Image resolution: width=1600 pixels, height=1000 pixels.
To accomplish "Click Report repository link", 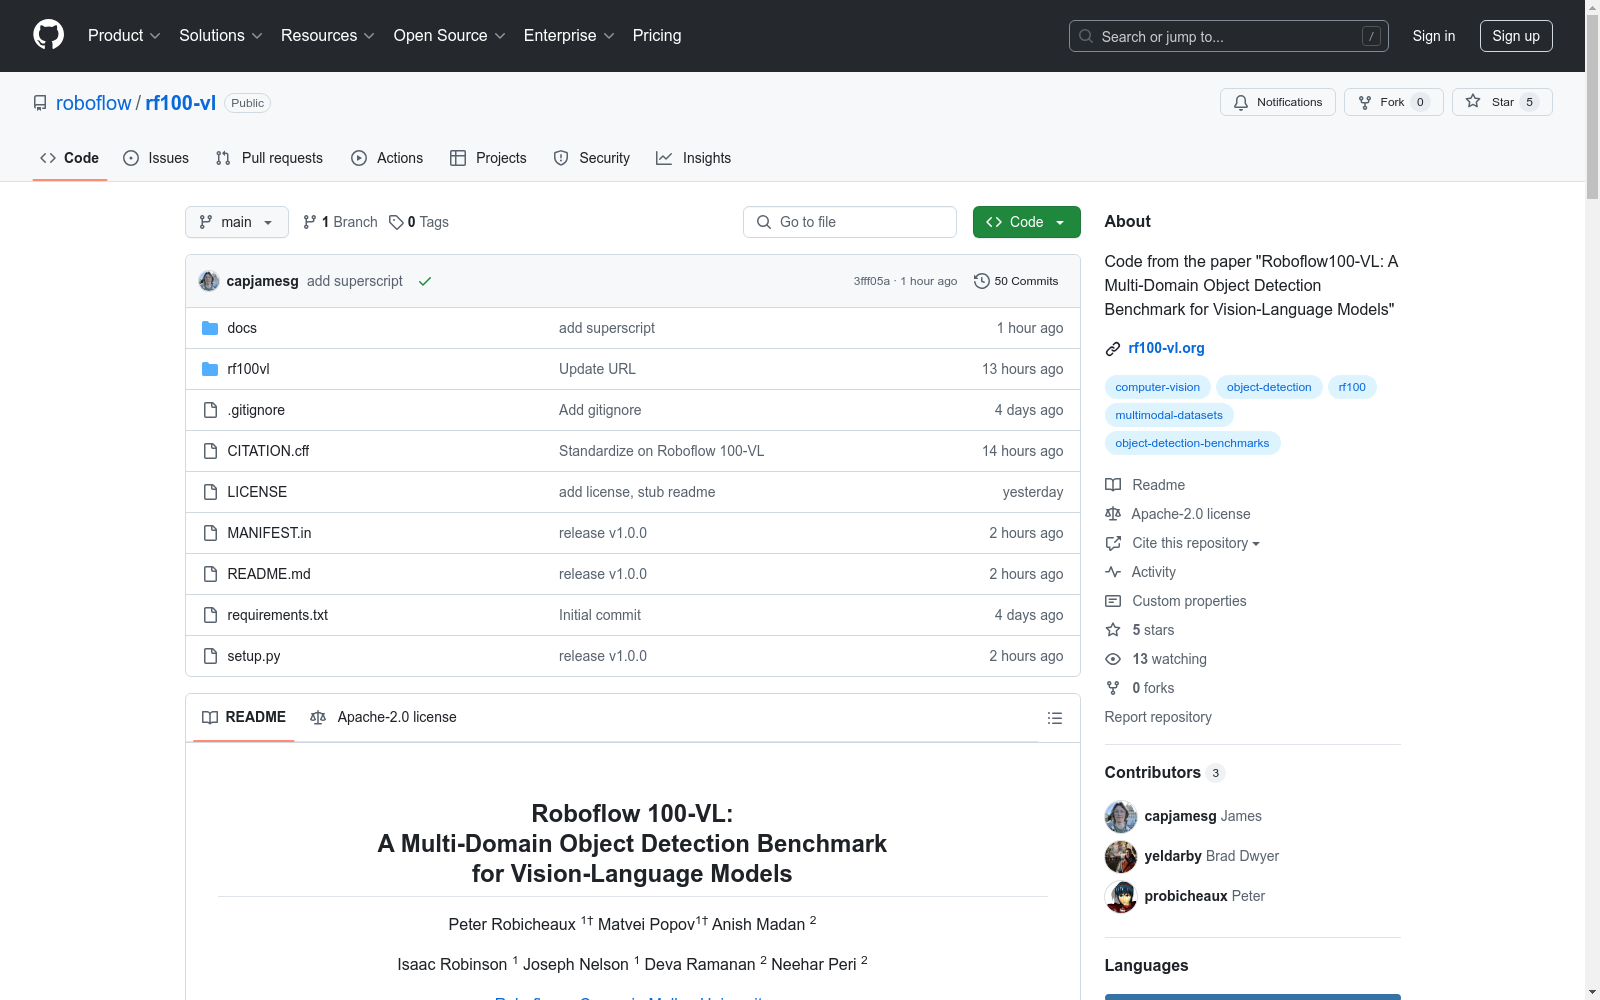I will click(1158, 717).
